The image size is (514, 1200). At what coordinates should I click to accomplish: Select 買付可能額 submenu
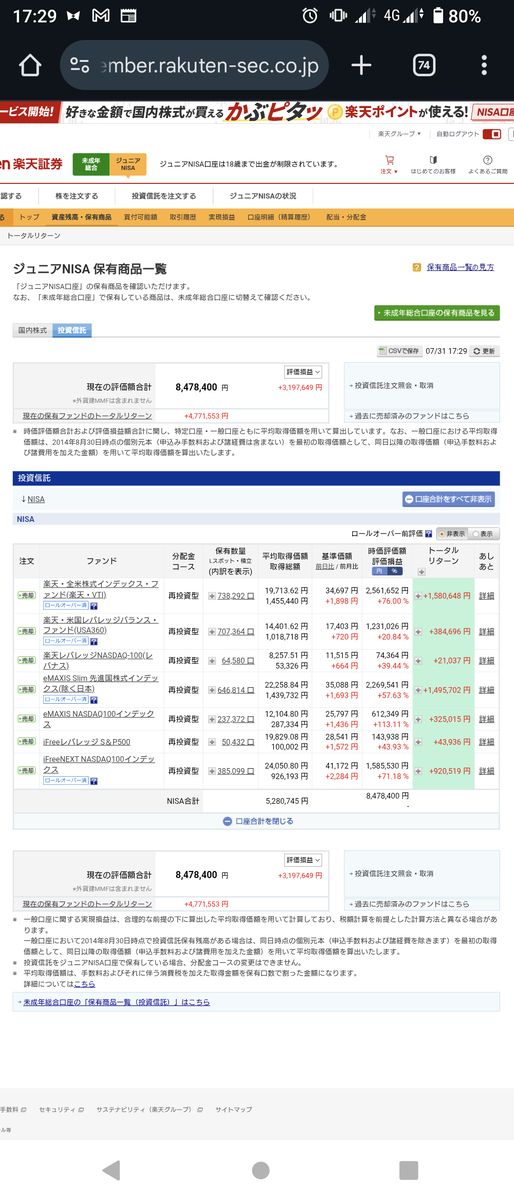coord(139,217)
